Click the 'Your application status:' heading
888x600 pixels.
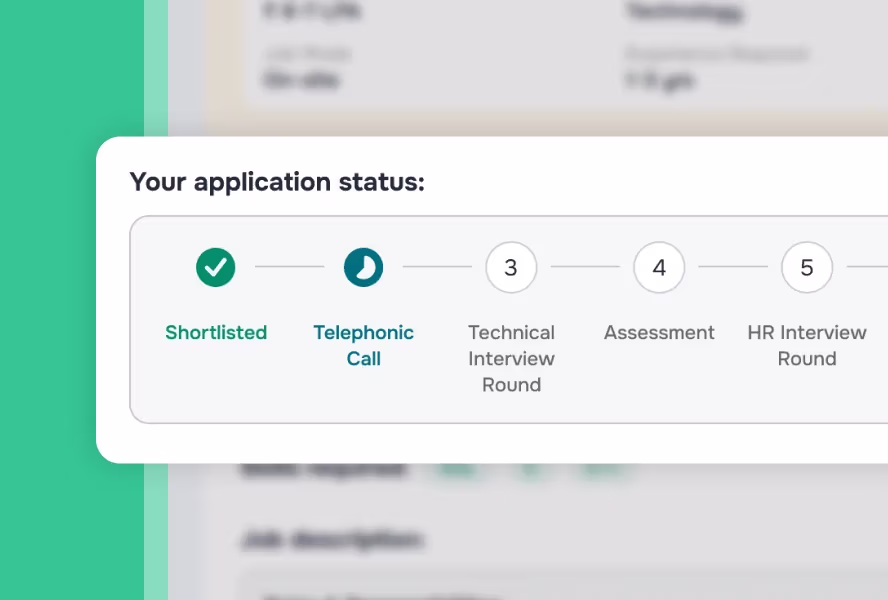pyautogui.click(x=277, y=182)
